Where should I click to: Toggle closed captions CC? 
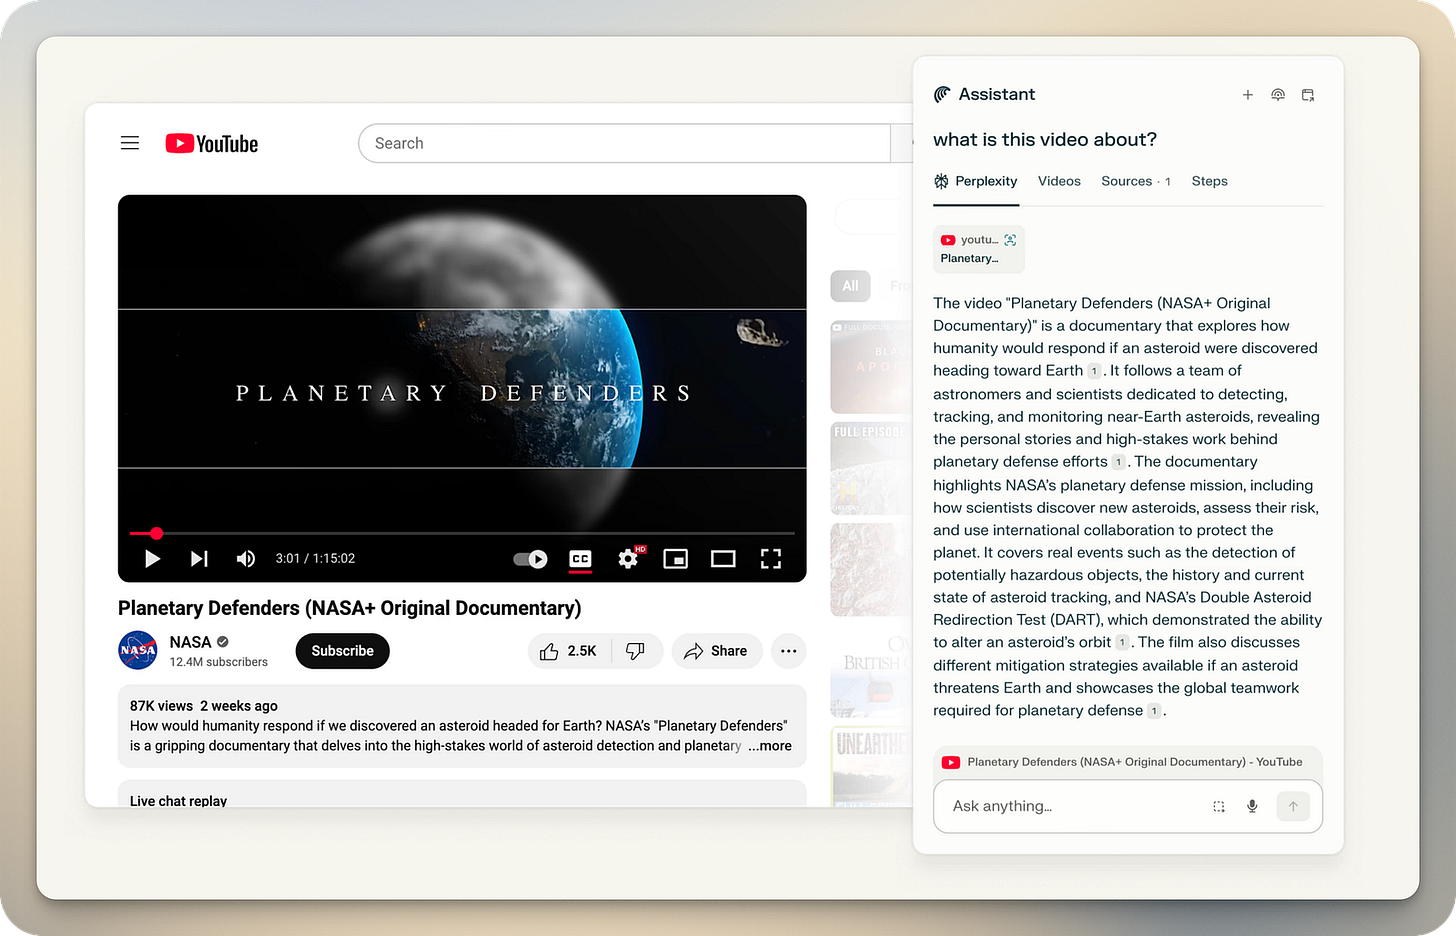[x=580, y=559]
